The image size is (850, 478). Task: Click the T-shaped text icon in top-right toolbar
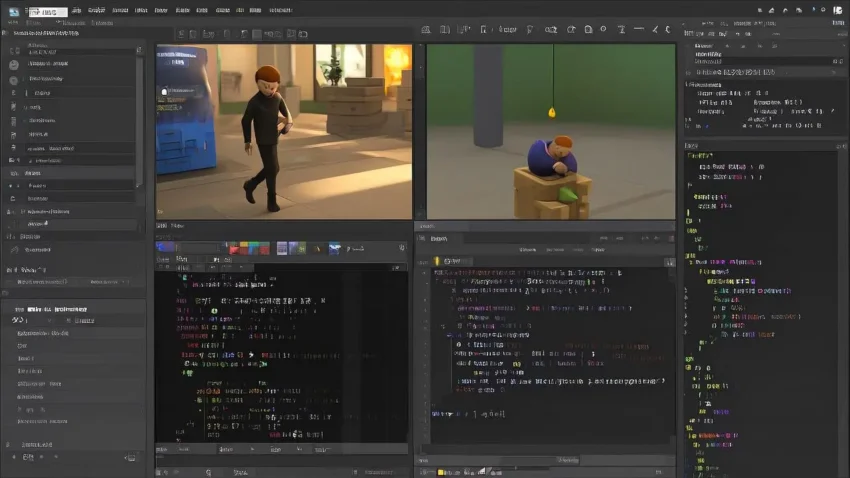pos(621,29)
